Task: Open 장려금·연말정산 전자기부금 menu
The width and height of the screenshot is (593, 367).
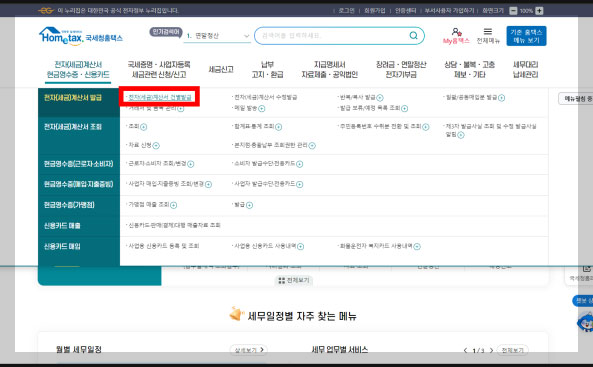Action: [x=401, y=70]
